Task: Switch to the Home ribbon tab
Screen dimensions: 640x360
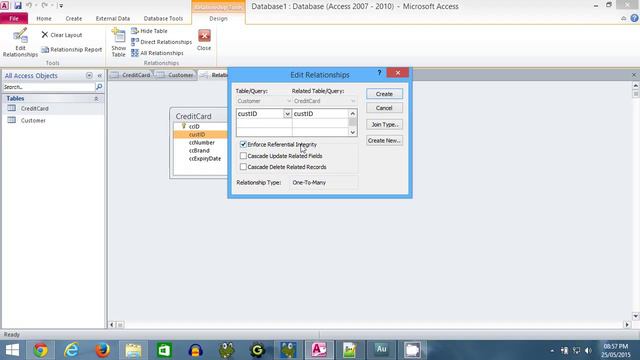Action: (44, 18)
